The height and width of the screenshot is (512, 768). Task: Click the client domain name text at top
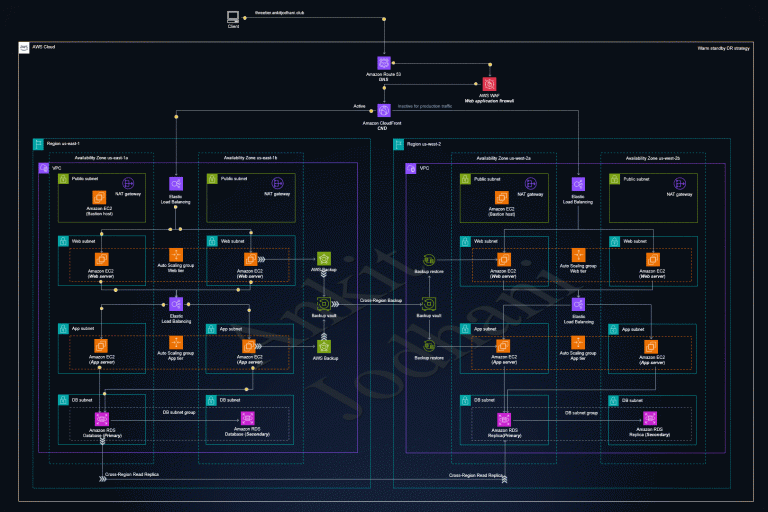pos(279,13)
